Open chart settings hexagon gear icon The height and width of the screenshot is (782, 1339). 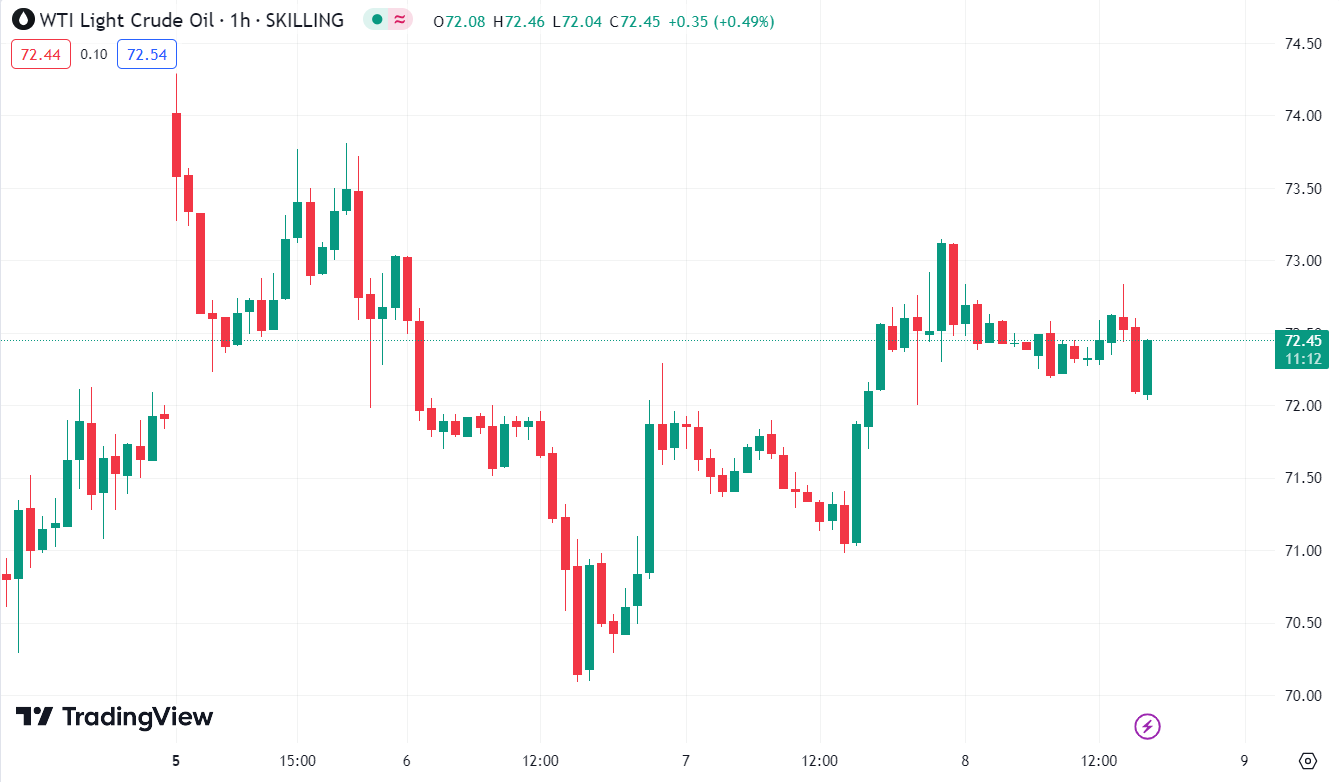pyautogui.click(x=1306, y=761)
